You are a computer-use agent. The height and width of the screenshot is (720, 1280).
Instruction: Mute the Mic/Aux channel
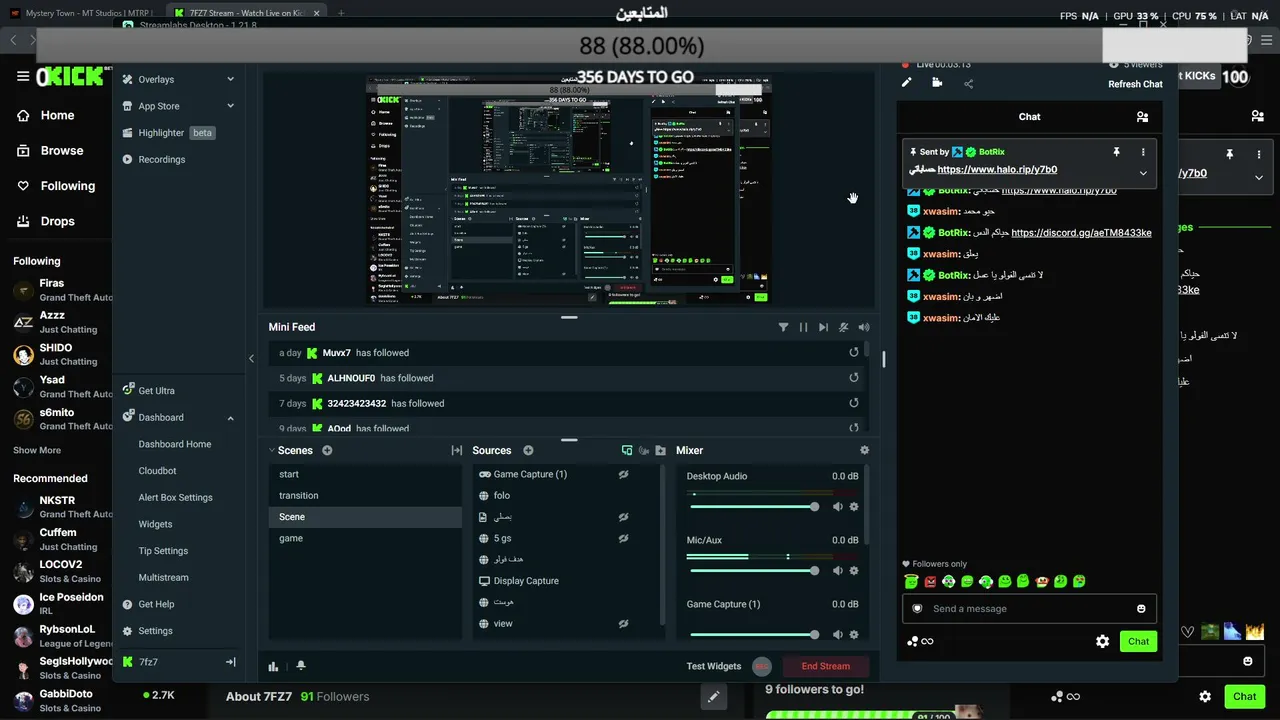tap(838, 571)
